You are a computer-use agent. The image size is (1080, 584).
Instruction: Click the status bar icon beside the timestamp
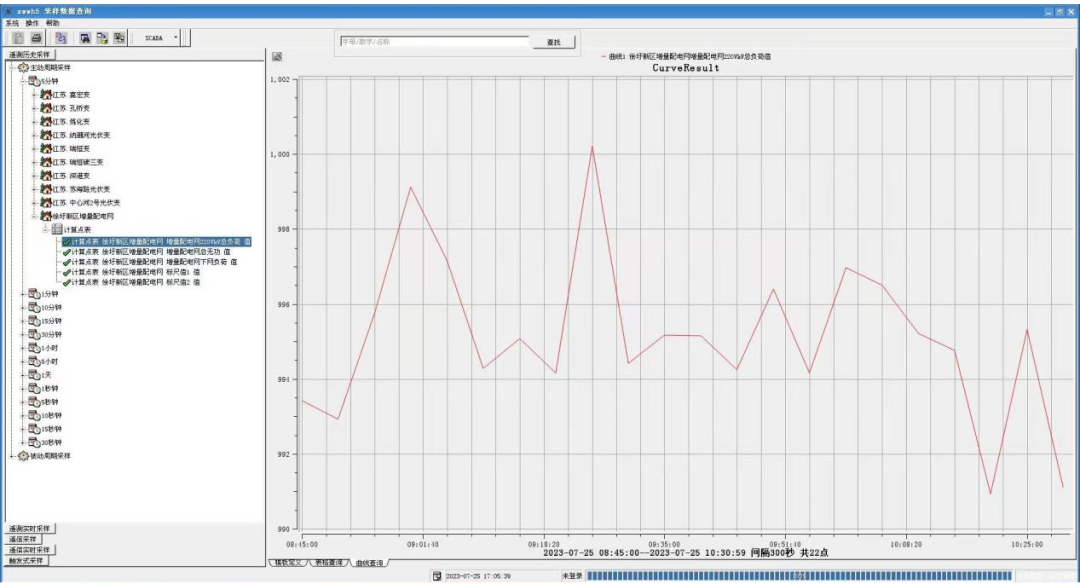[437, 576]
